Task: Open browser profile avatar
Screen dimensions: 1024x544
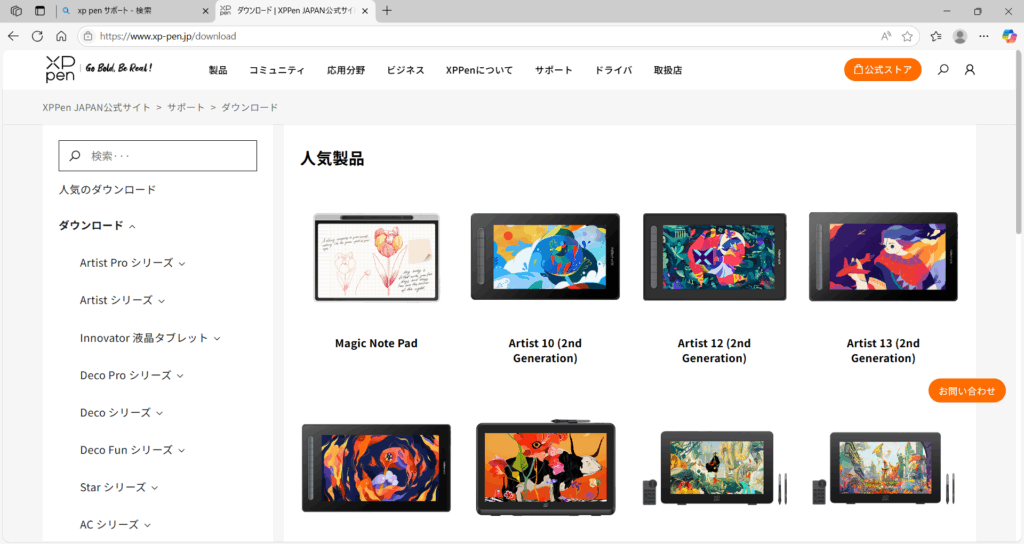Action: [x=960, y=36]
